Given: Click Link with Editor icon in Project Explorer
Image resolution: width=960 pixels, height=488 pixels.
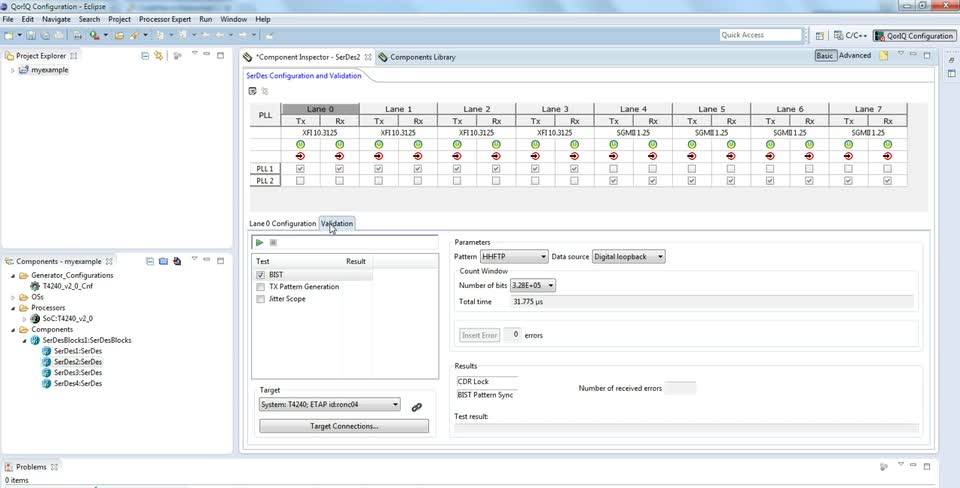Looking at the screenshot, I should [x=158, y=56].
